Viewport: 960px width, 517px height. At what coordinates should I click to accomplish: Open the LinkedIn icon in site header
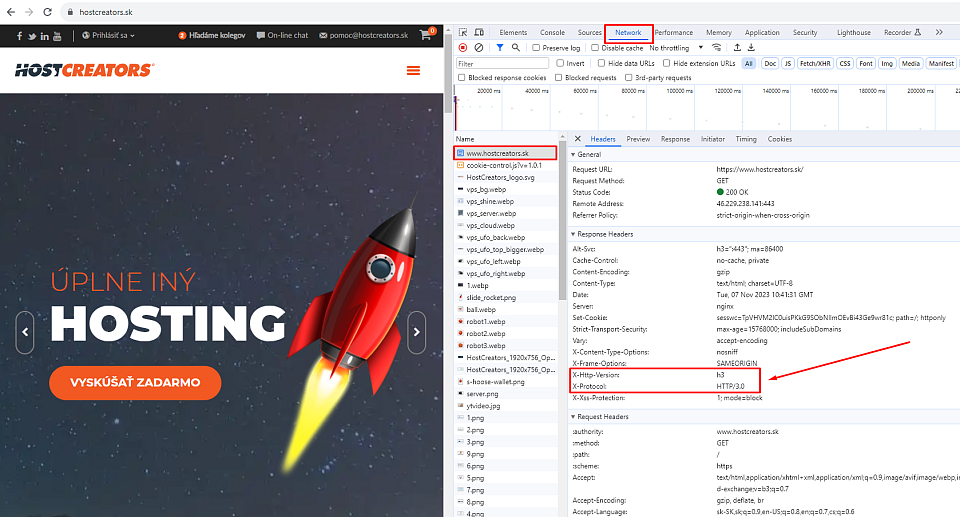[45, 36]
